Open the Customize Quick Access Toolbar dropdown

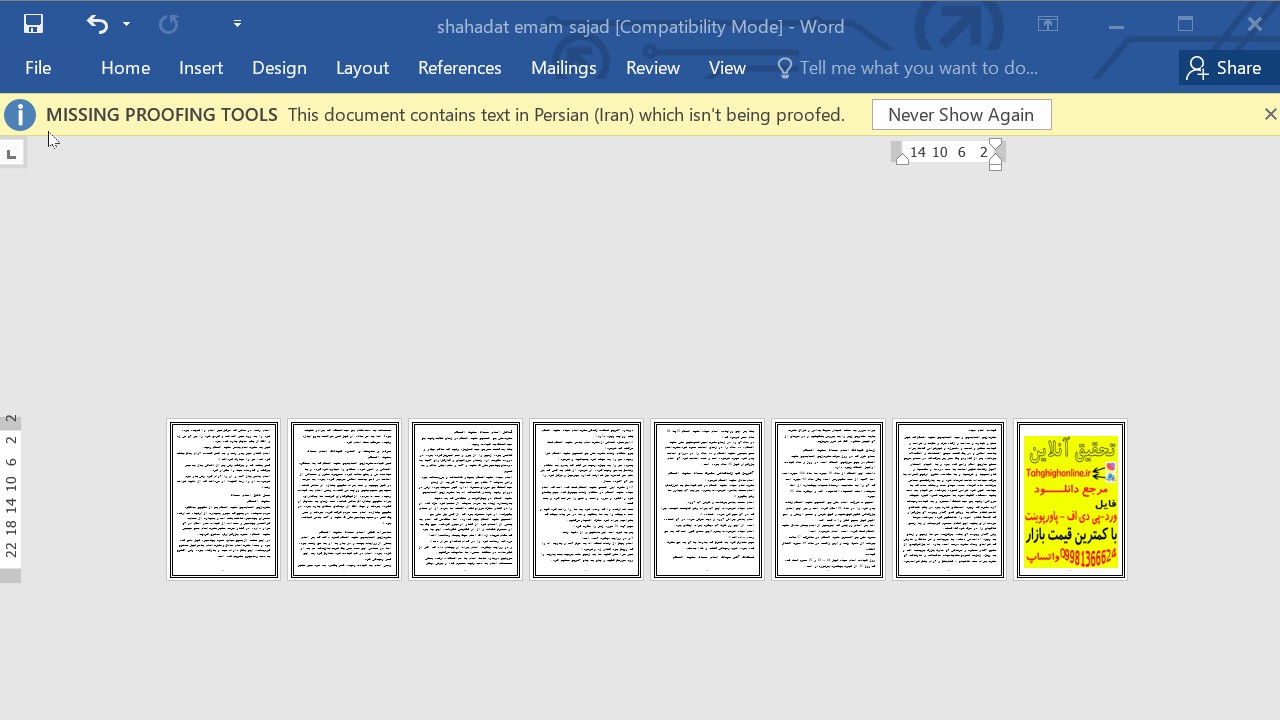237,24
